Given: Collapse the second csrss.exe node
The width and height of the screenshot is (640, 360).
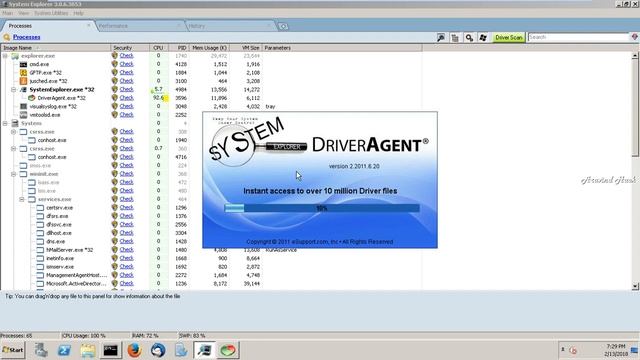Looking at the screenshot, I should pyautogui.click(x=13, y=149).
